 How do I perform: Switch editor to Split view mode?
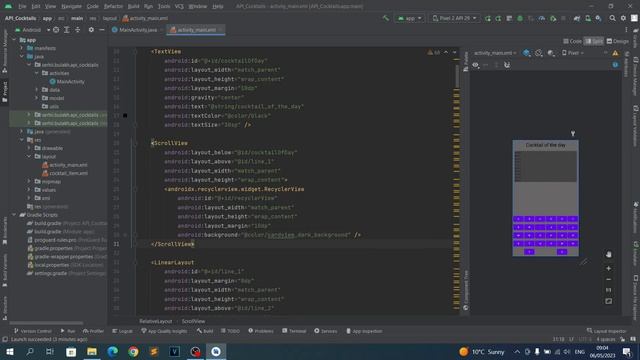[x=594, y=41]
